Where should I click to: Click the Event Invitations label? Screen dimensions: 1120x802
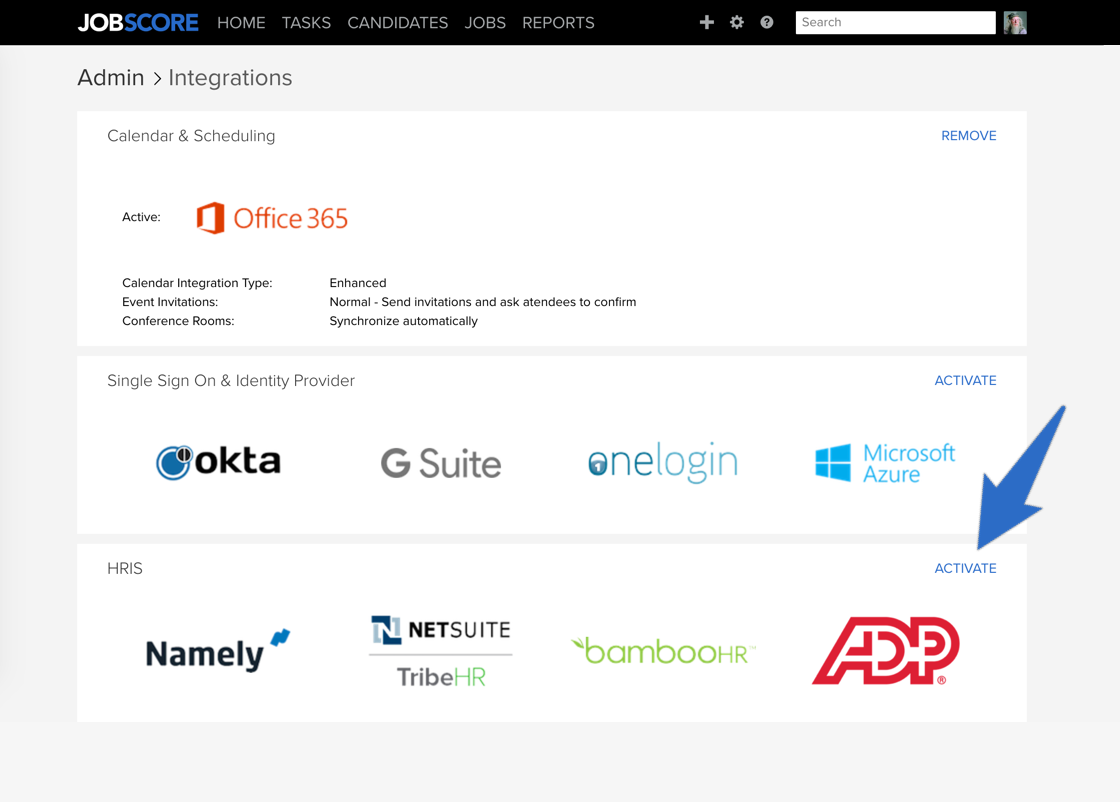[x=170, y=302]
